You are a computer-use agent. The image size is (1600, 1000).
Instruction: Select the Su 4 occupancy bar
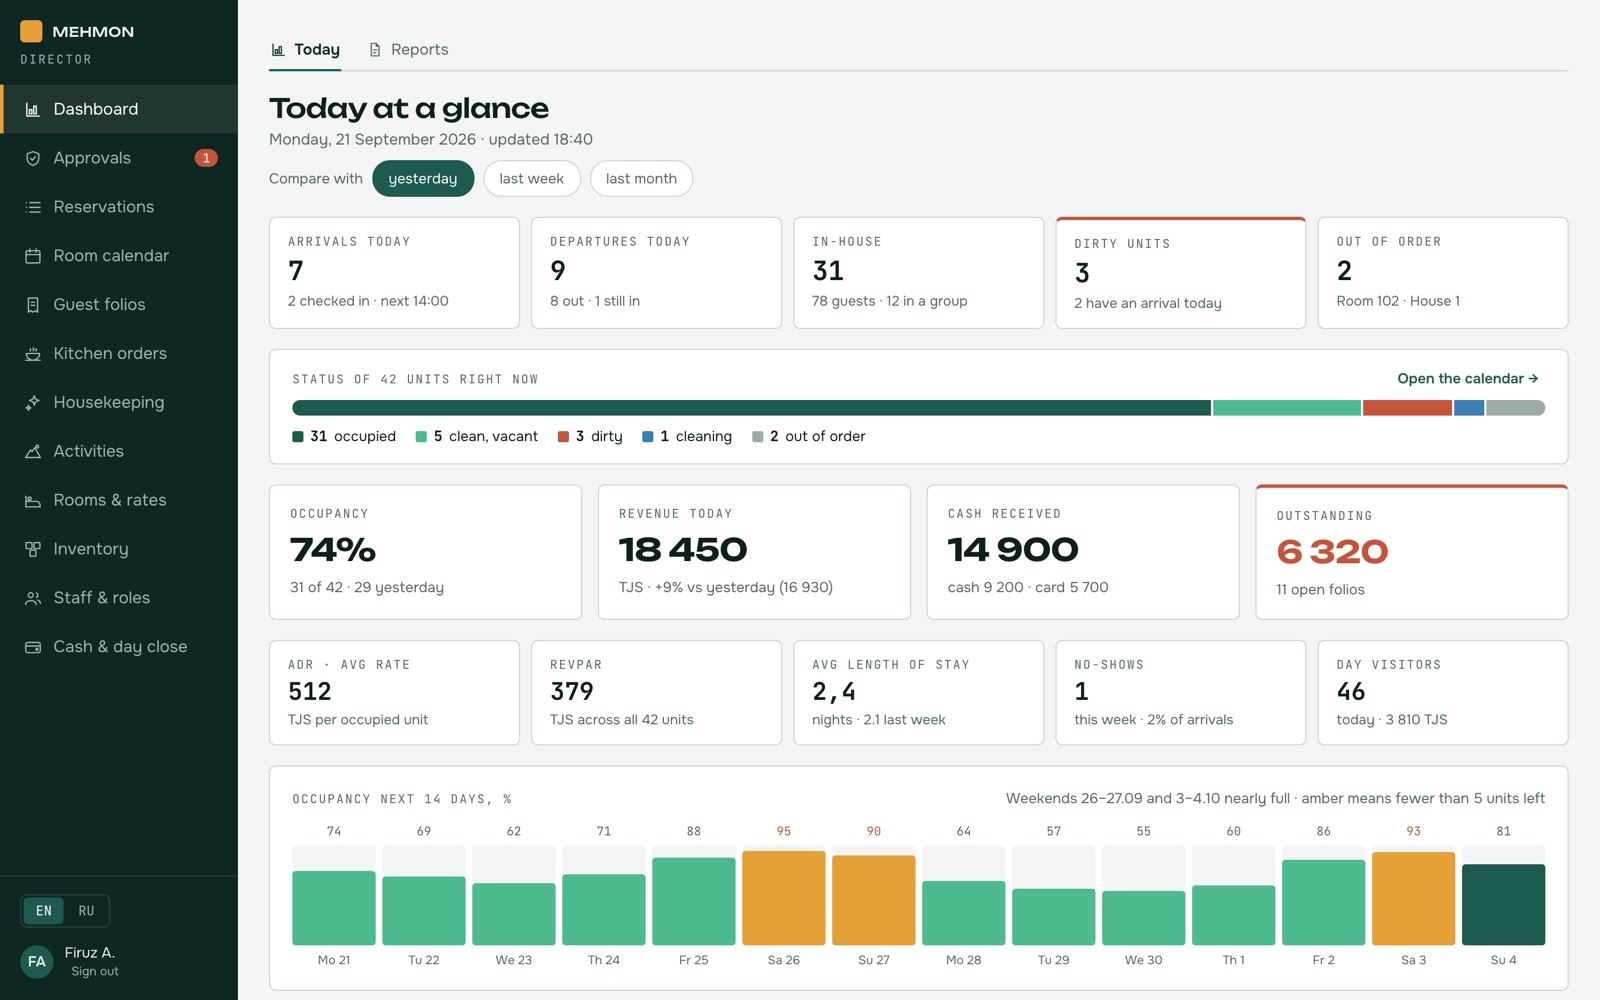coord(1503,905)
